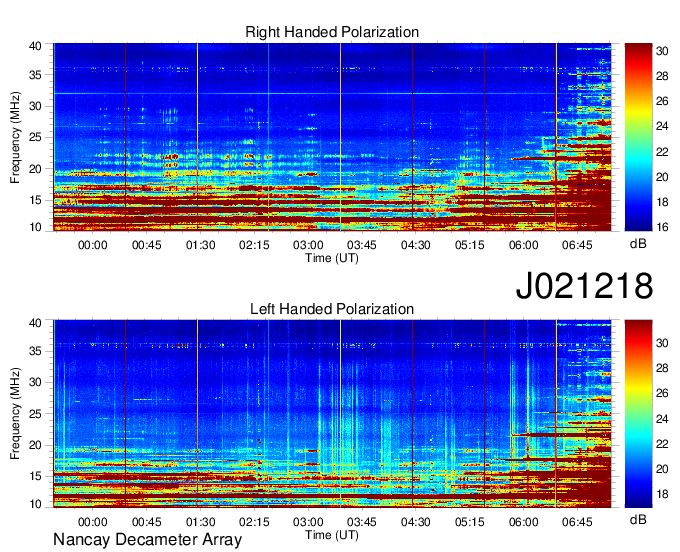Viewport: 680px width, 552px height.
Task: Click "Frequency (MHz)" label of the upper plot
Action: (15, 137)
